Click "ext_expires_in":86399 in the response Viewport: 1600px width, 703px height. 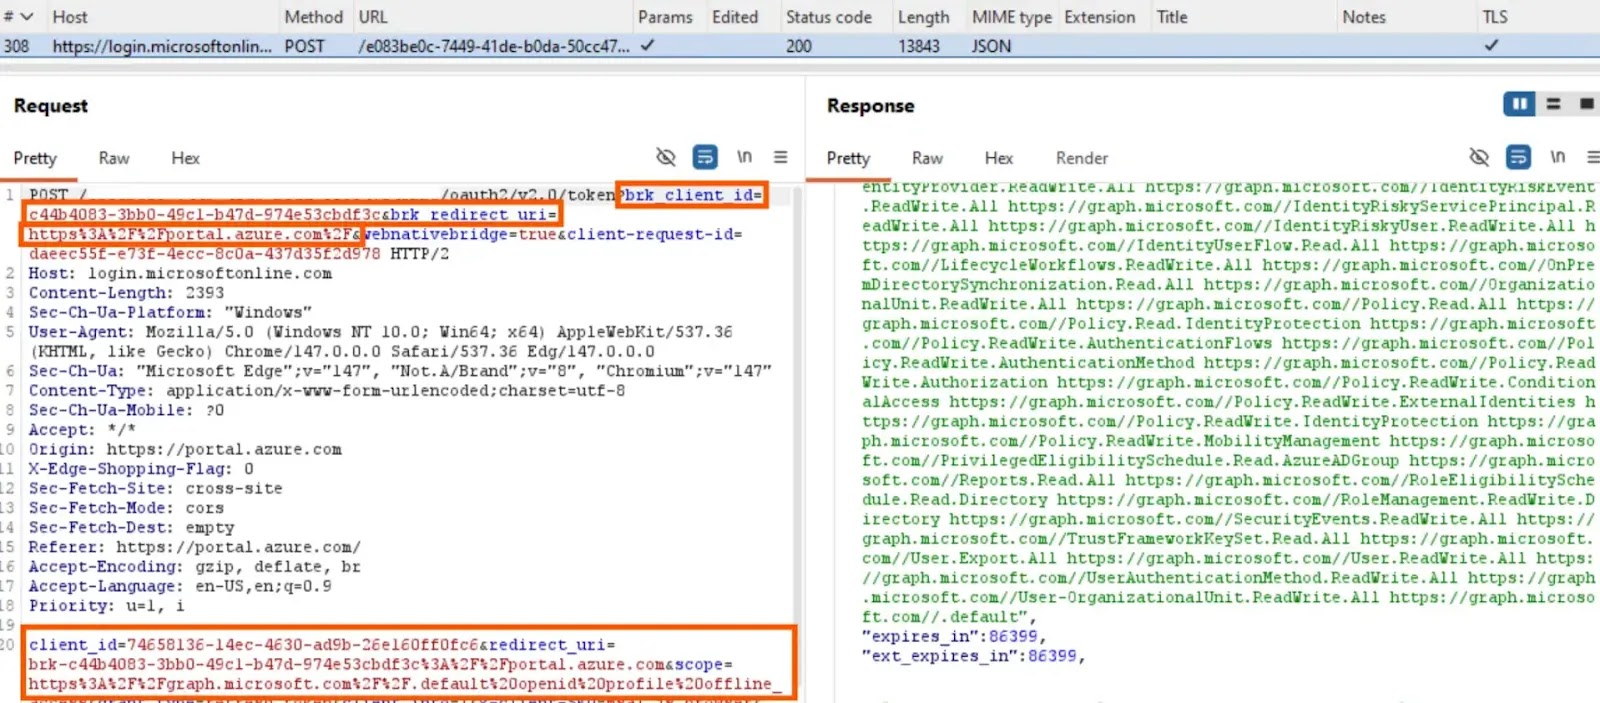click(x=973, y=657)
